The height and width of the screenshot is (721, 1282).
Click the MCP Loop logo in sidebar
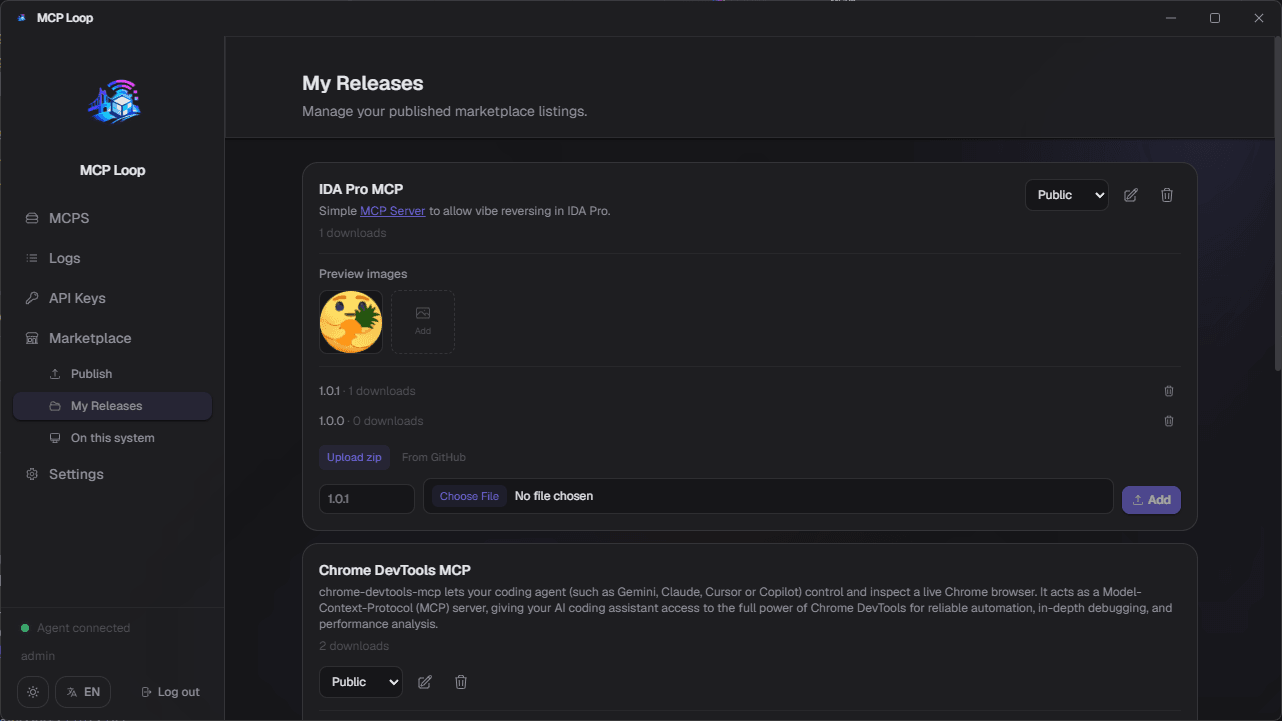(x=113, y=102)
